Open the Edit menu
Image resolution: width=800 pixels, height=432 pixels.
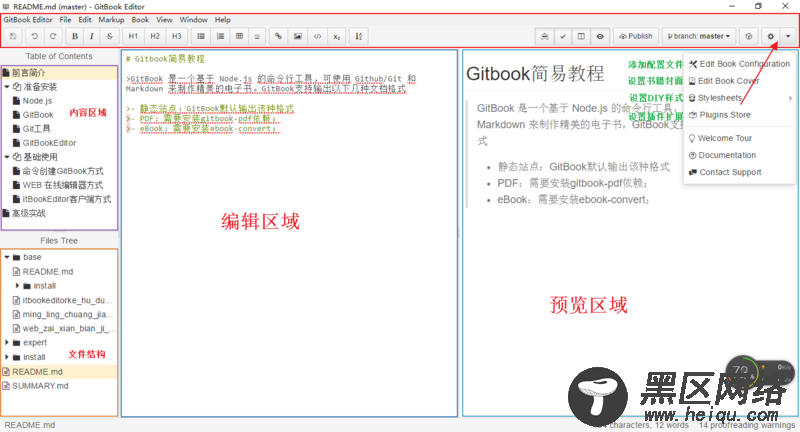(x=85, y=19)
